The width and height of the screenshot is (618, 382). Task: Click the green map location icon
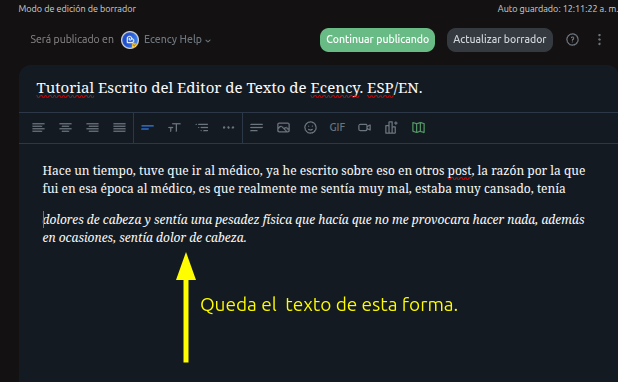pyautogui.click(x=419, y=128)
